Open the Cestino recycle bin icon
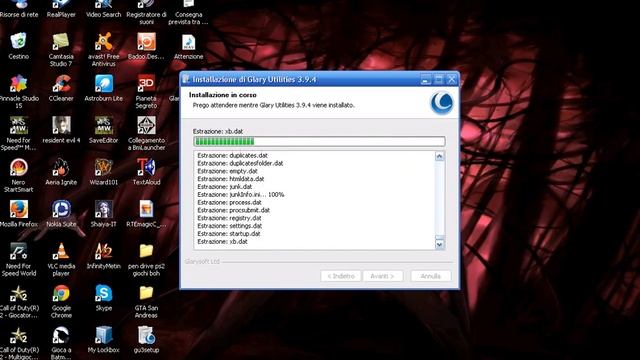Viewport: 640px width, 360px height. point(18,42)
